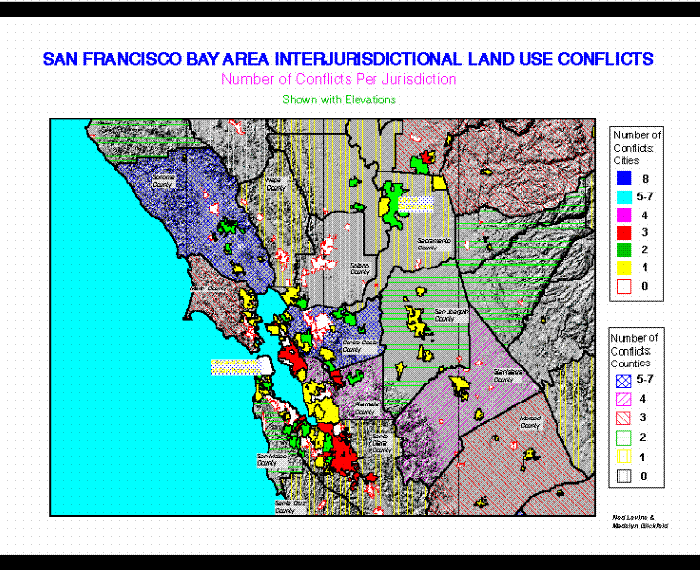Click the gray 0 county legend symbol

click(624, 476)
